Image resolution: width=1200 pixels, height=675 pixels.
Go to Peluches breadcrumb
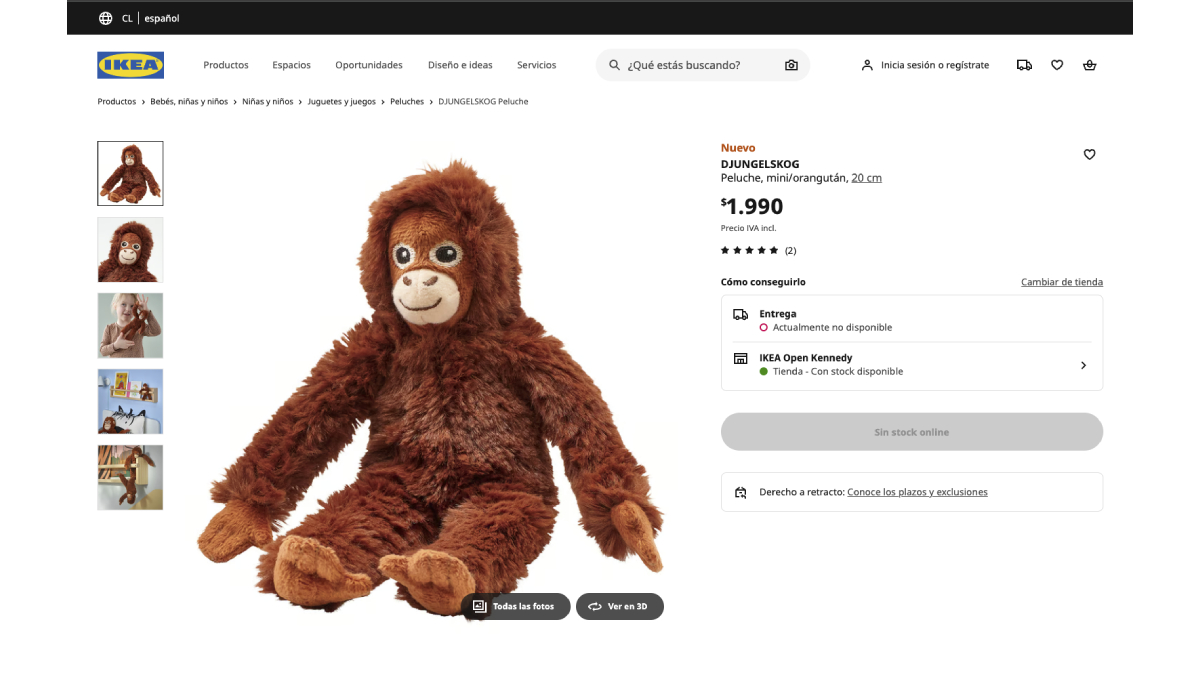point(407,102)
